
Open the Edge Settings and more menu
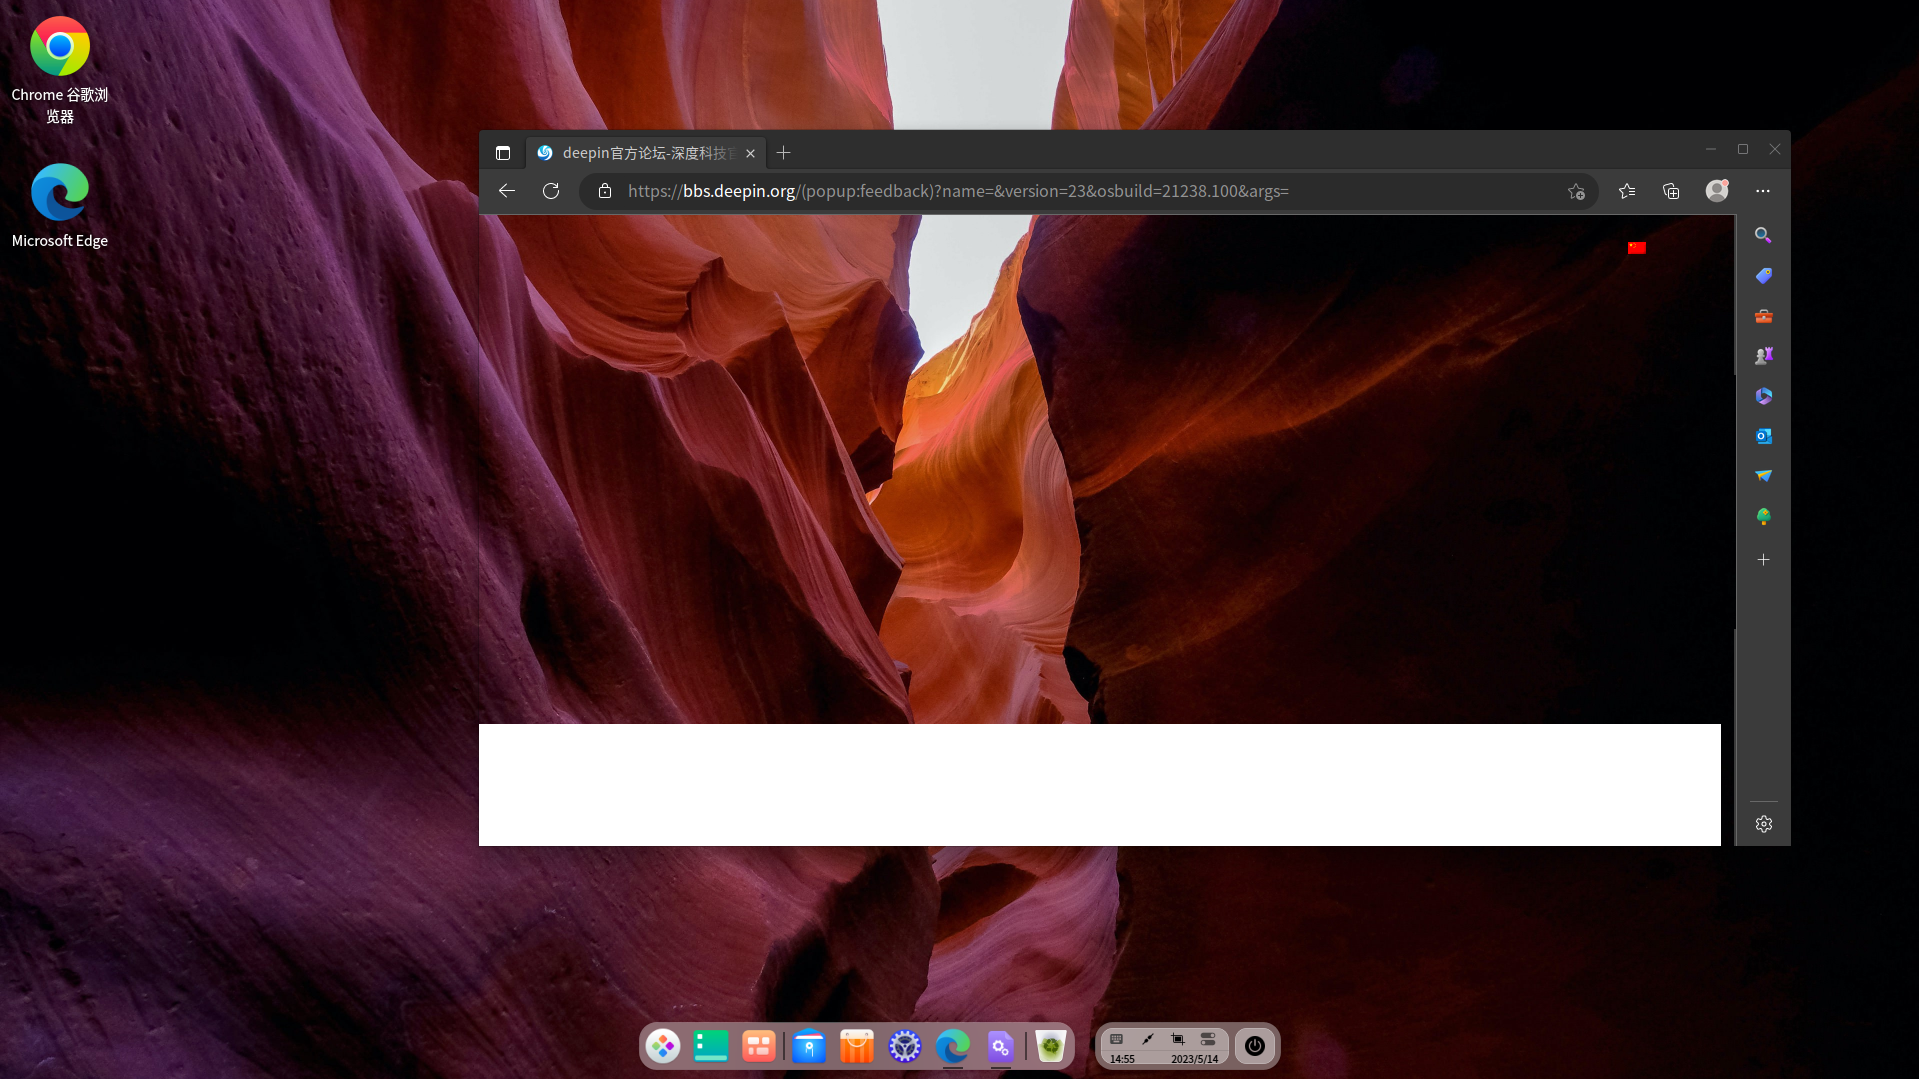tap(1763, 191)
